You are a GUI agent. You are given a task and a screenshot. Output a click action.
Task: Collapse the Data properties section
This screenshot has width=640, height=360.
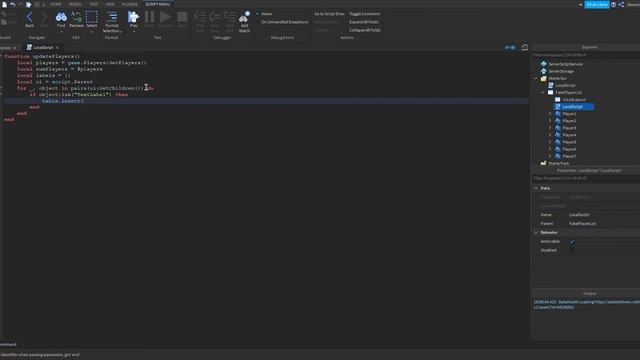[536, 188]
